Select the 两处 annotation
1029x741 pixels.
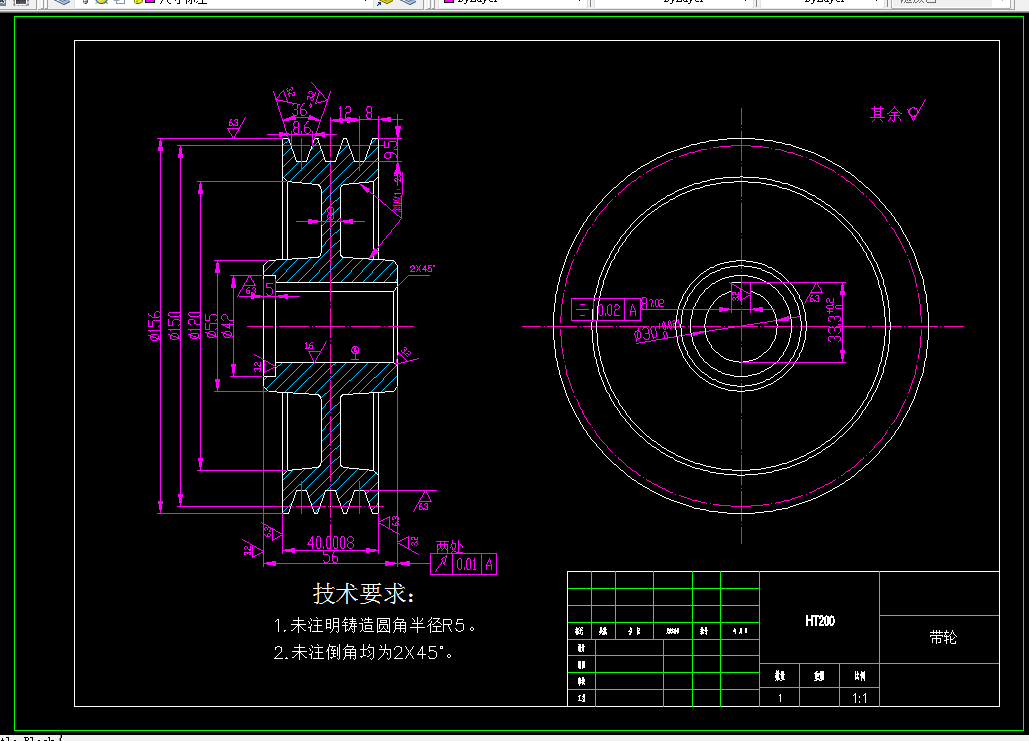[450, 547]
